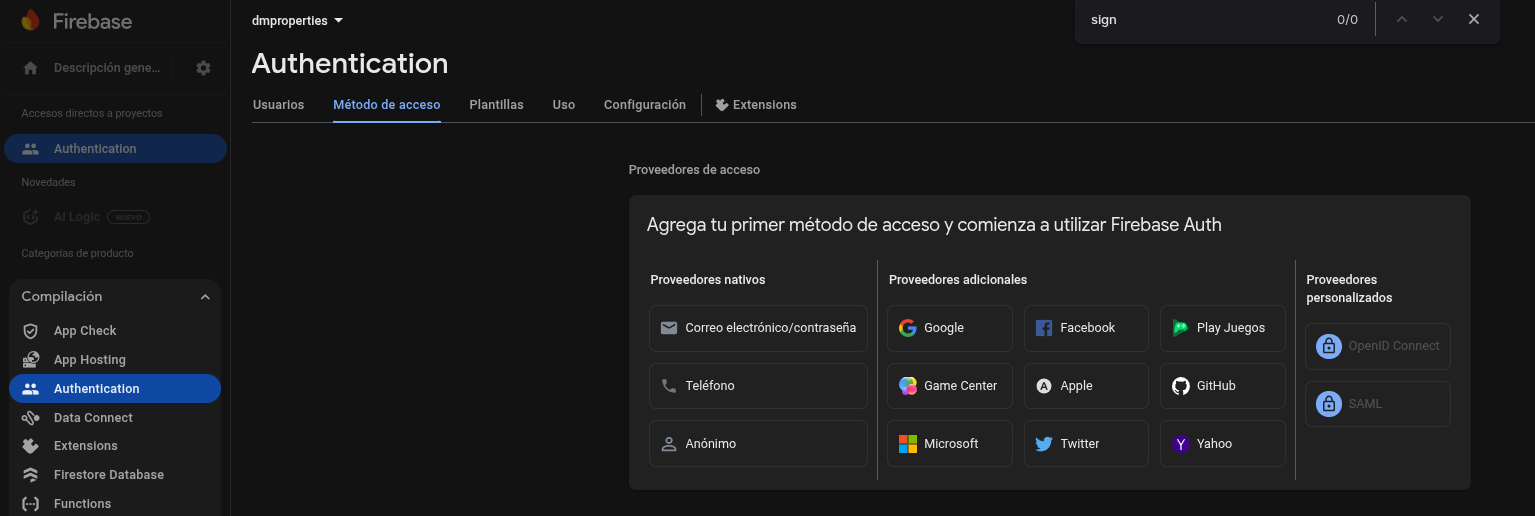Click the envelope icon for email provider
The width and height of the screenshot is (1535, 516).
tap(669, 328)
